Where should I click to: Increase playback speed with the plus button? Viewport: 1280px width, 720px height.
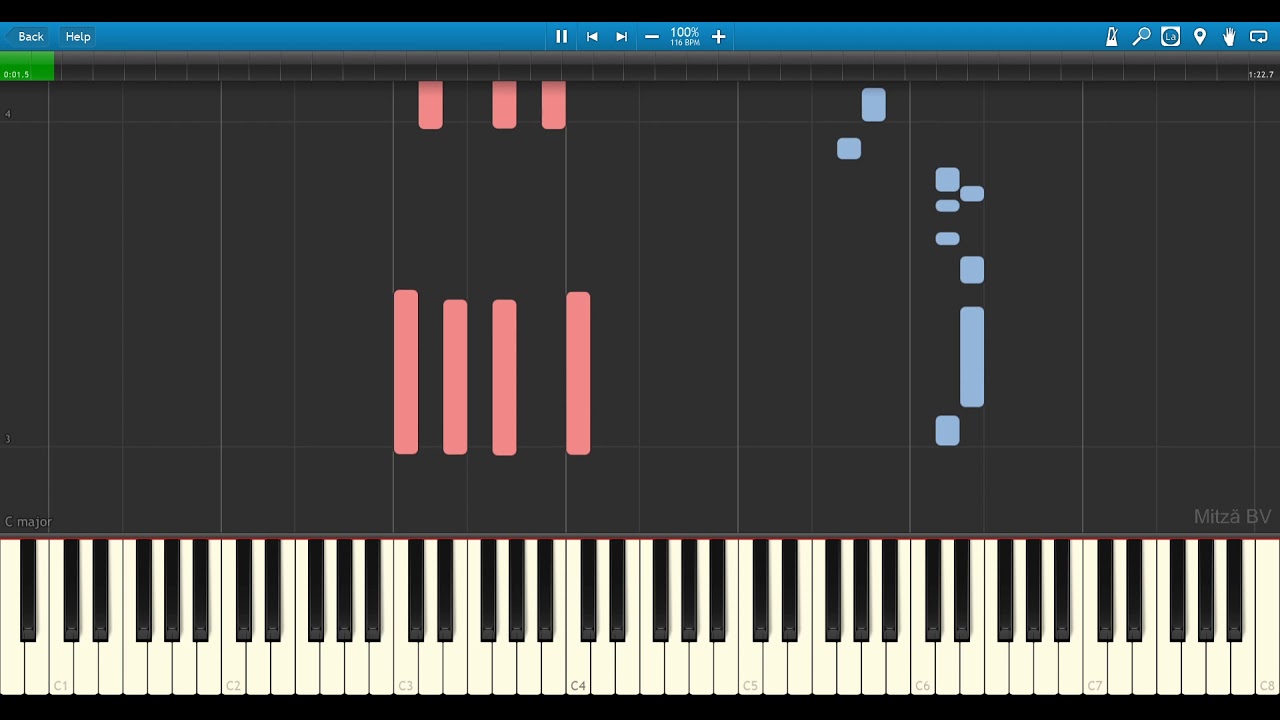coord(718,36)
